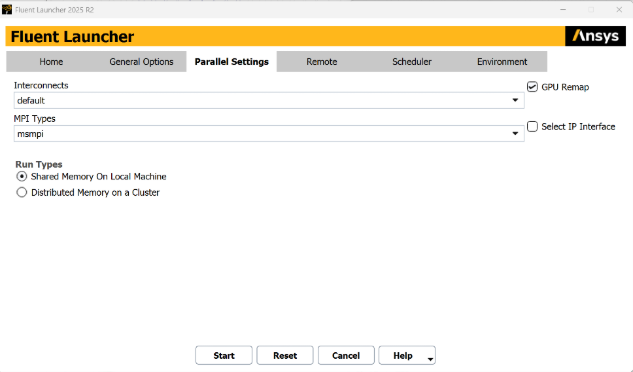
Task: Toggle the GPU Remap checkbox
Action: point(532,87)
